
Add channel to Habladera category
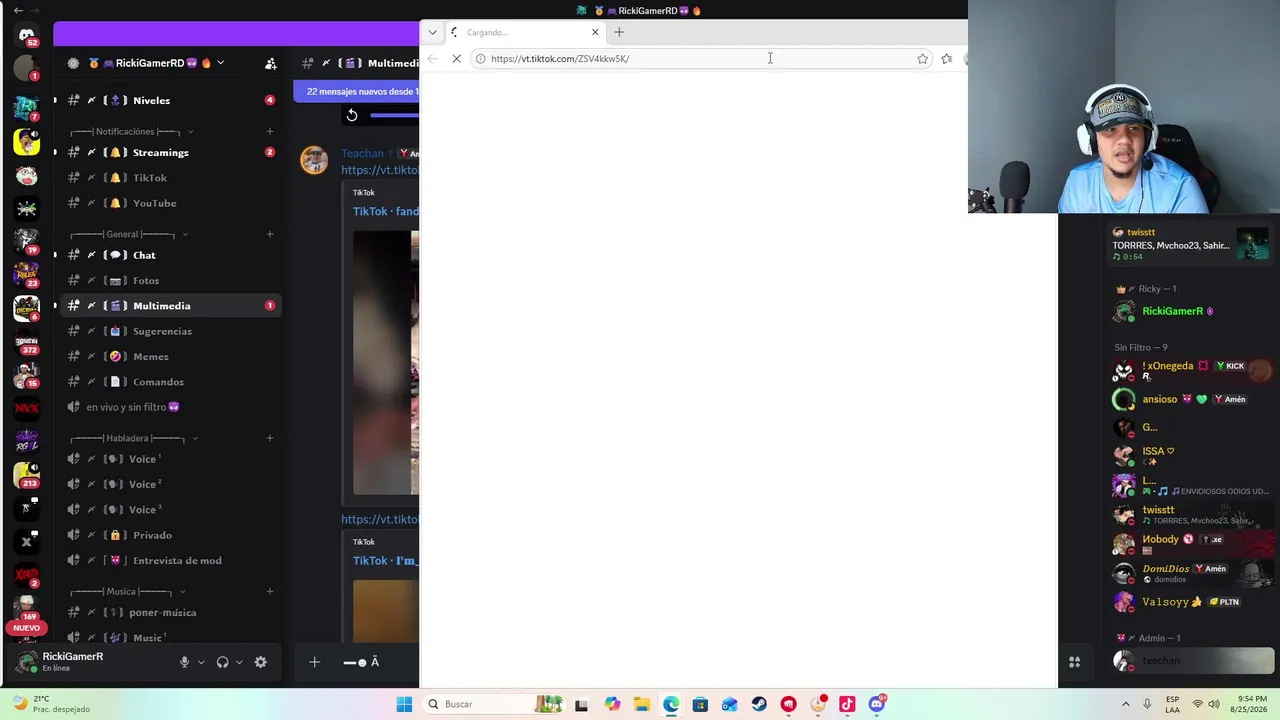pos(270,438)
